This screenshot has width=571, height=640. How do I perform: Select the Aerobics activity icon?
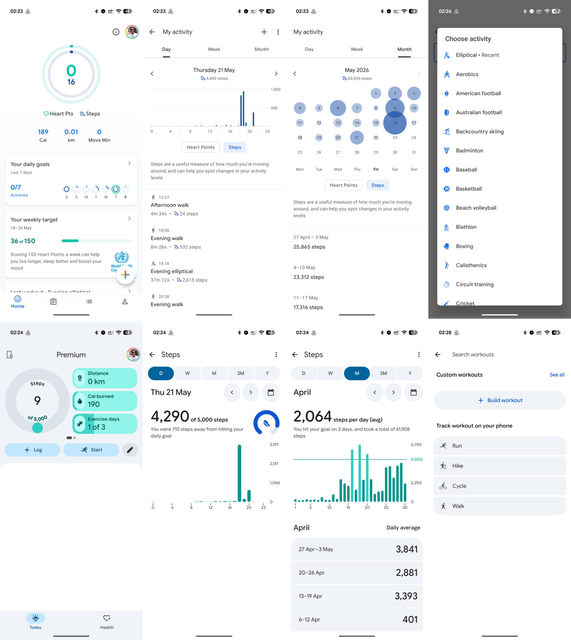447,74
